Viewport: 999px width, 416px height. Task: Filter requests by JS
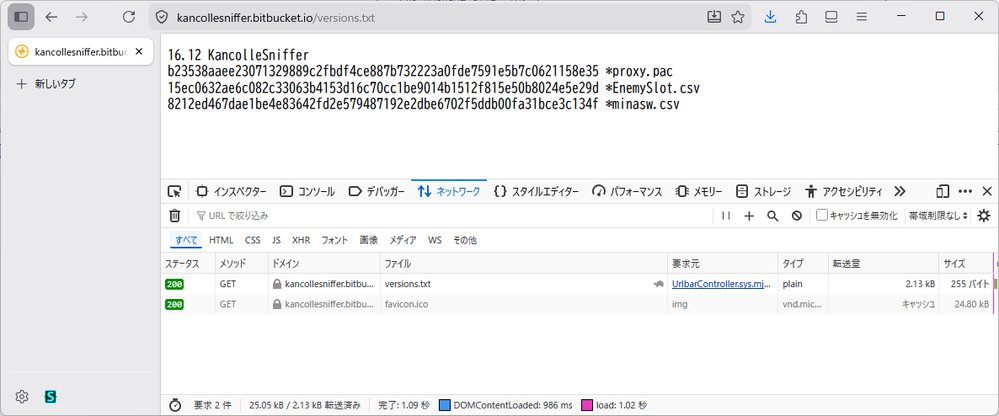pyautogui.click(x=277, y=240)
